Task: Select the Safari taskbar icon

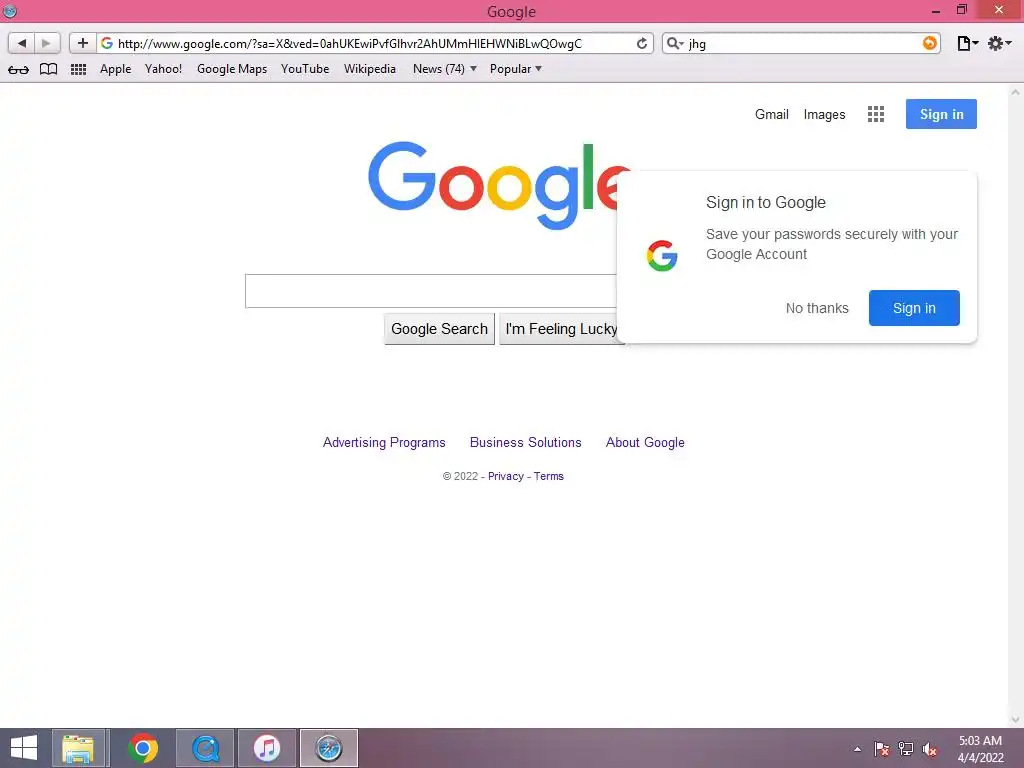Action: (328, 748)
